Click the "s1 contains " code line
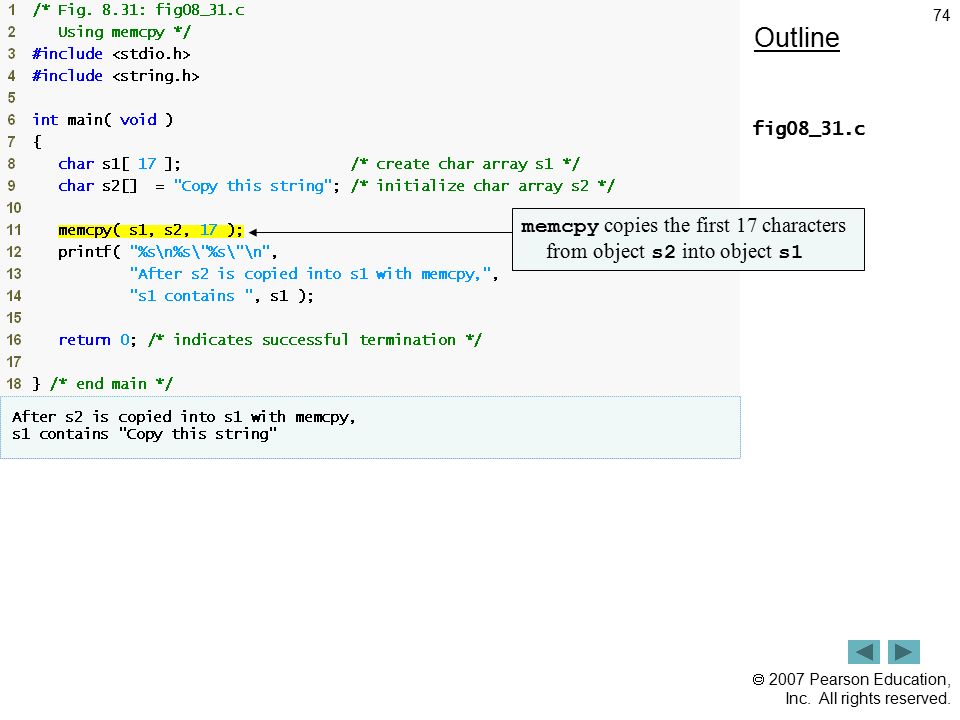 click(222, 296)
